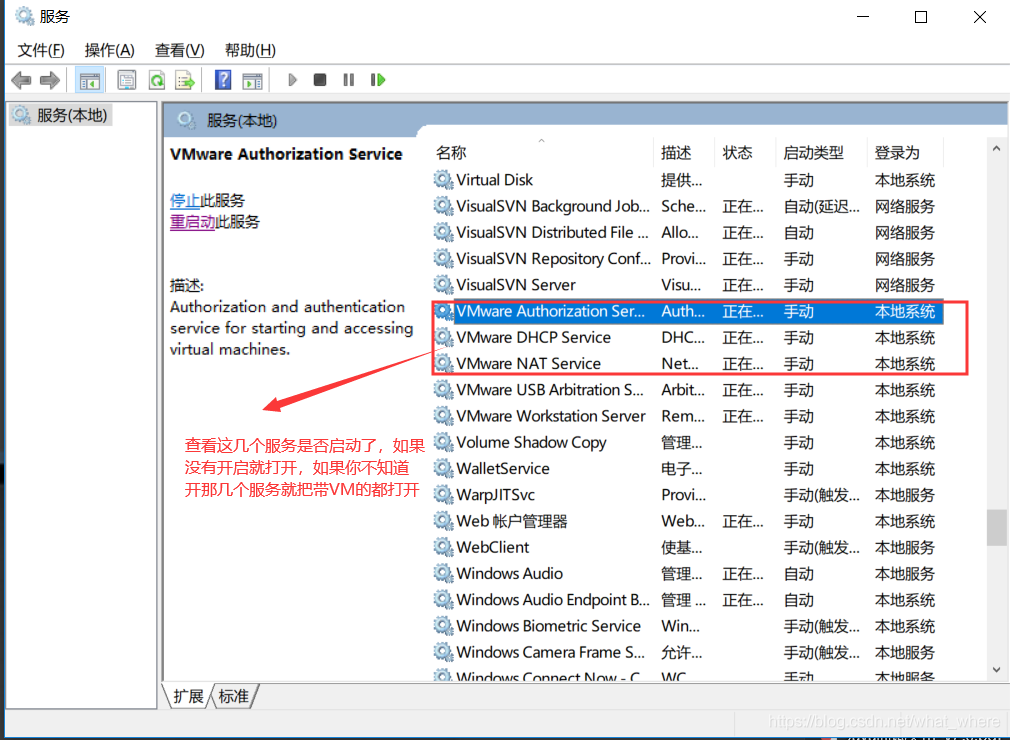The height and width of the screenshot is (740, 1010).
Task: Open the Help question mark icon
Action: click(x=223, y=81)
